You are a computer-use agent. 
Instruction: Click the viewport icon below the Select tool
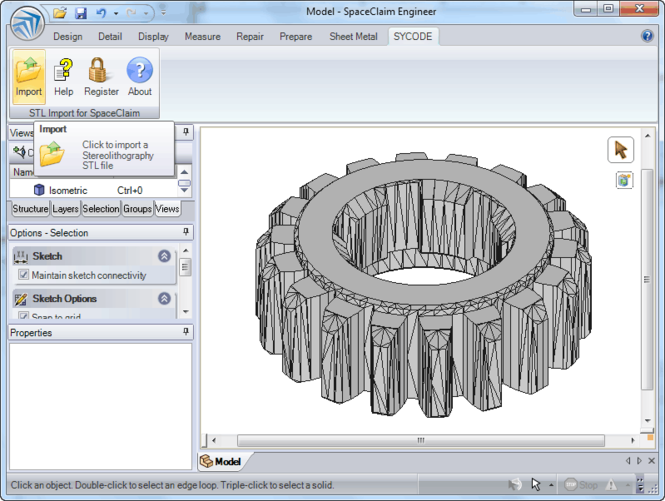624,180
